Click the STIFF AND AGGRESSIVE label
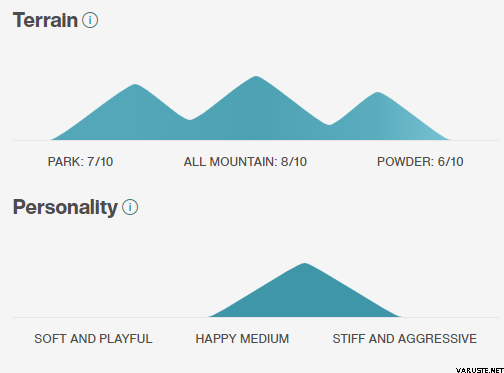 click(x=405, y=339)
